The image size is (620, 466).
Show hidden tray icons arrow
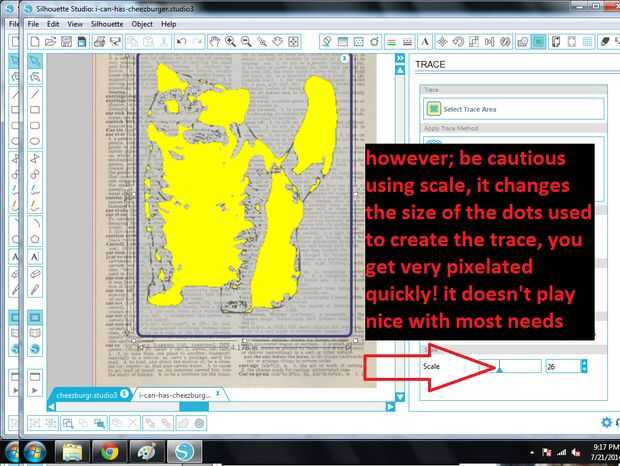point(532,452)
